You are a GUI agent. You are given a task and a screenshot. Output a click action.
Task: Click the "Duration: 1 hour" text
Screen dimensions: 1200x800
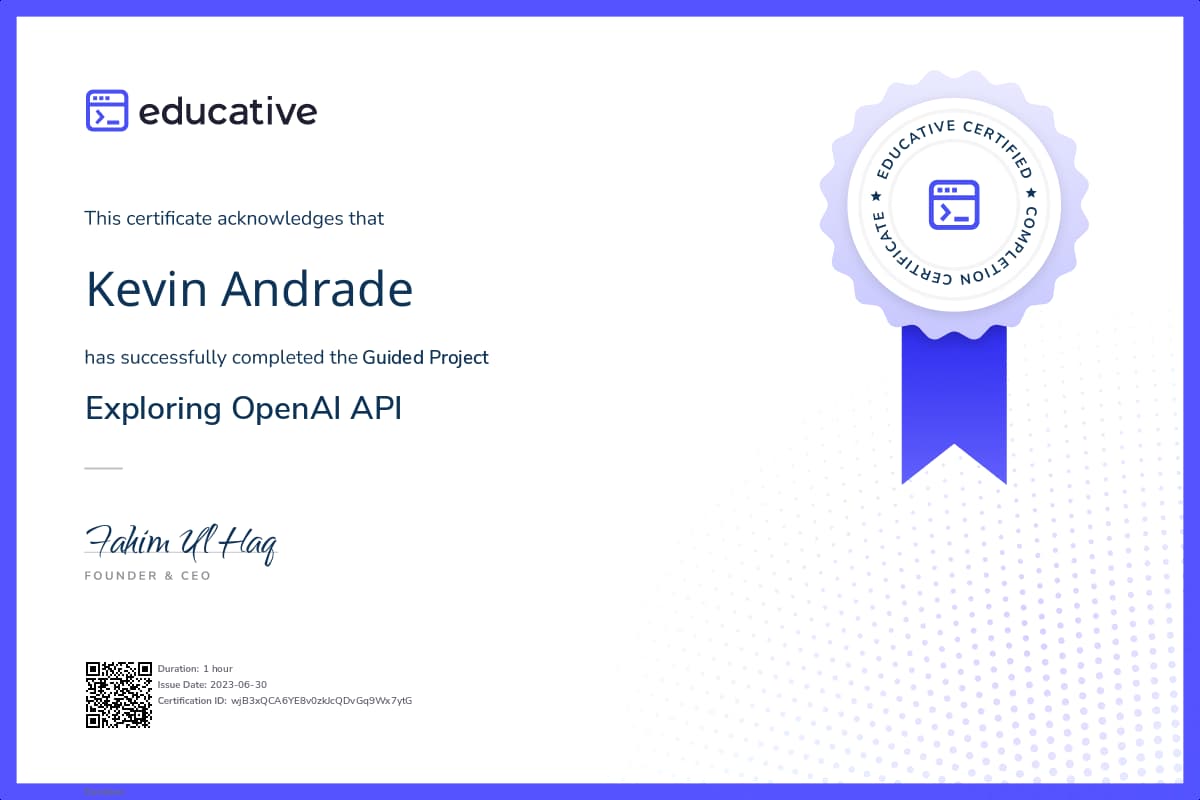(195, 668)
